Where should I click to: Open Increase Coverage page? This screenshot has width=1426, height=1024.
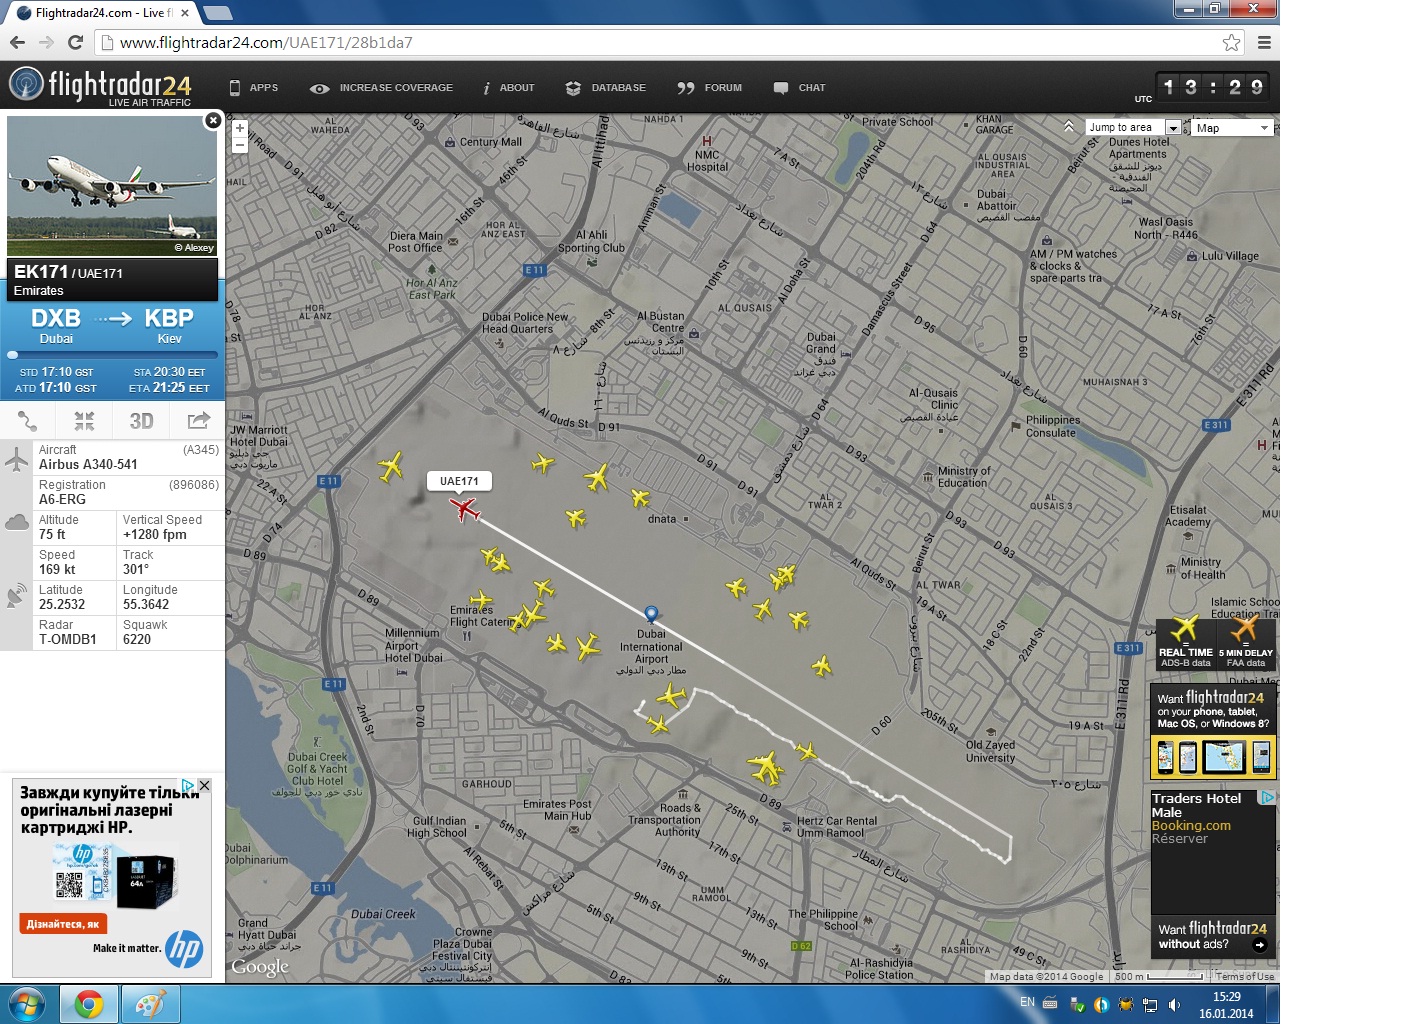pyautogui.click(x=381, y=88)
